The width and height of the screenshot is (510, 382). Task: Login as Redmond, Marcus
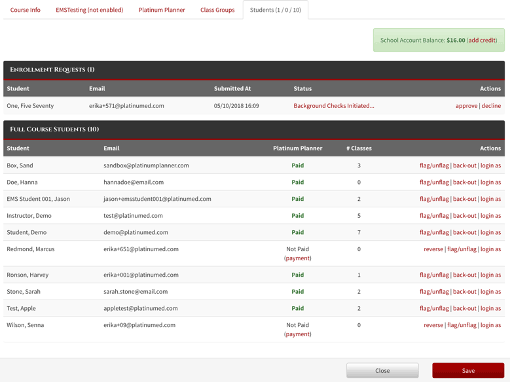[491, 249]
